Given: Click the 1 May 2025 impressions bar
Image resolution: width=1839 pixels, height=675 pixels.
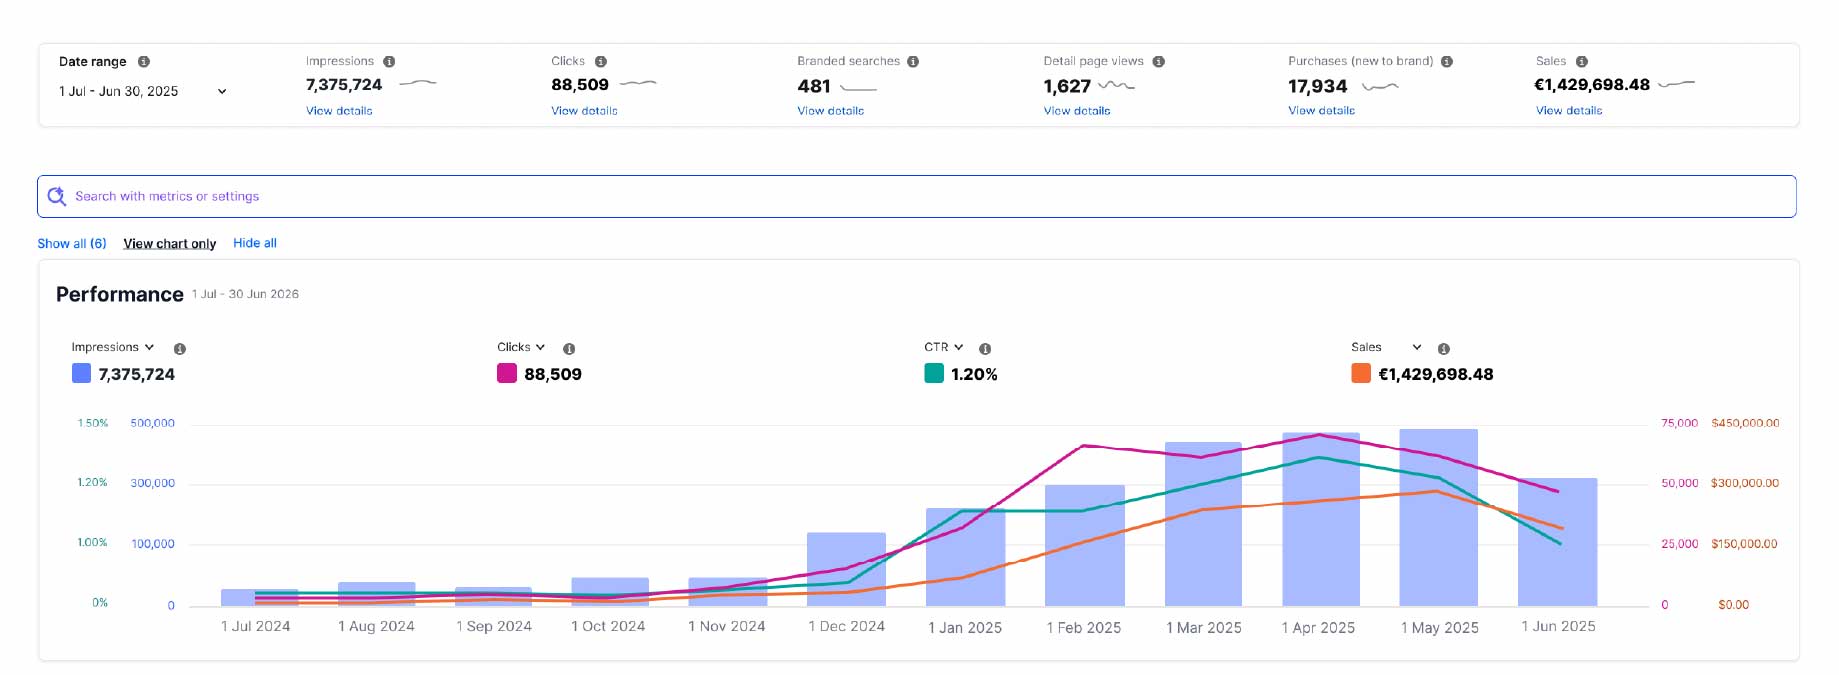Looking at the screenshot, I should tap(1439, 517).
